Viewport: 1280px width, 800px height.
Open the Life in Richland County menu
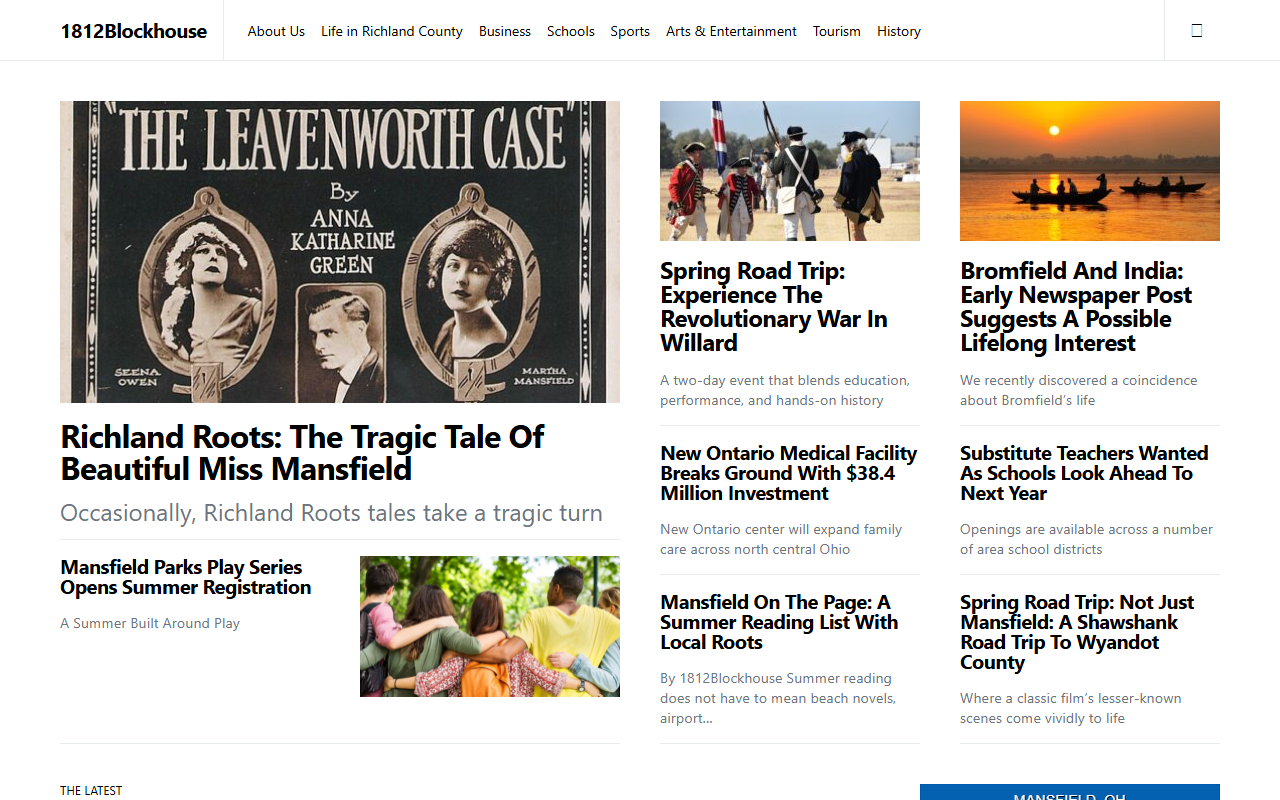coord(392,31)
